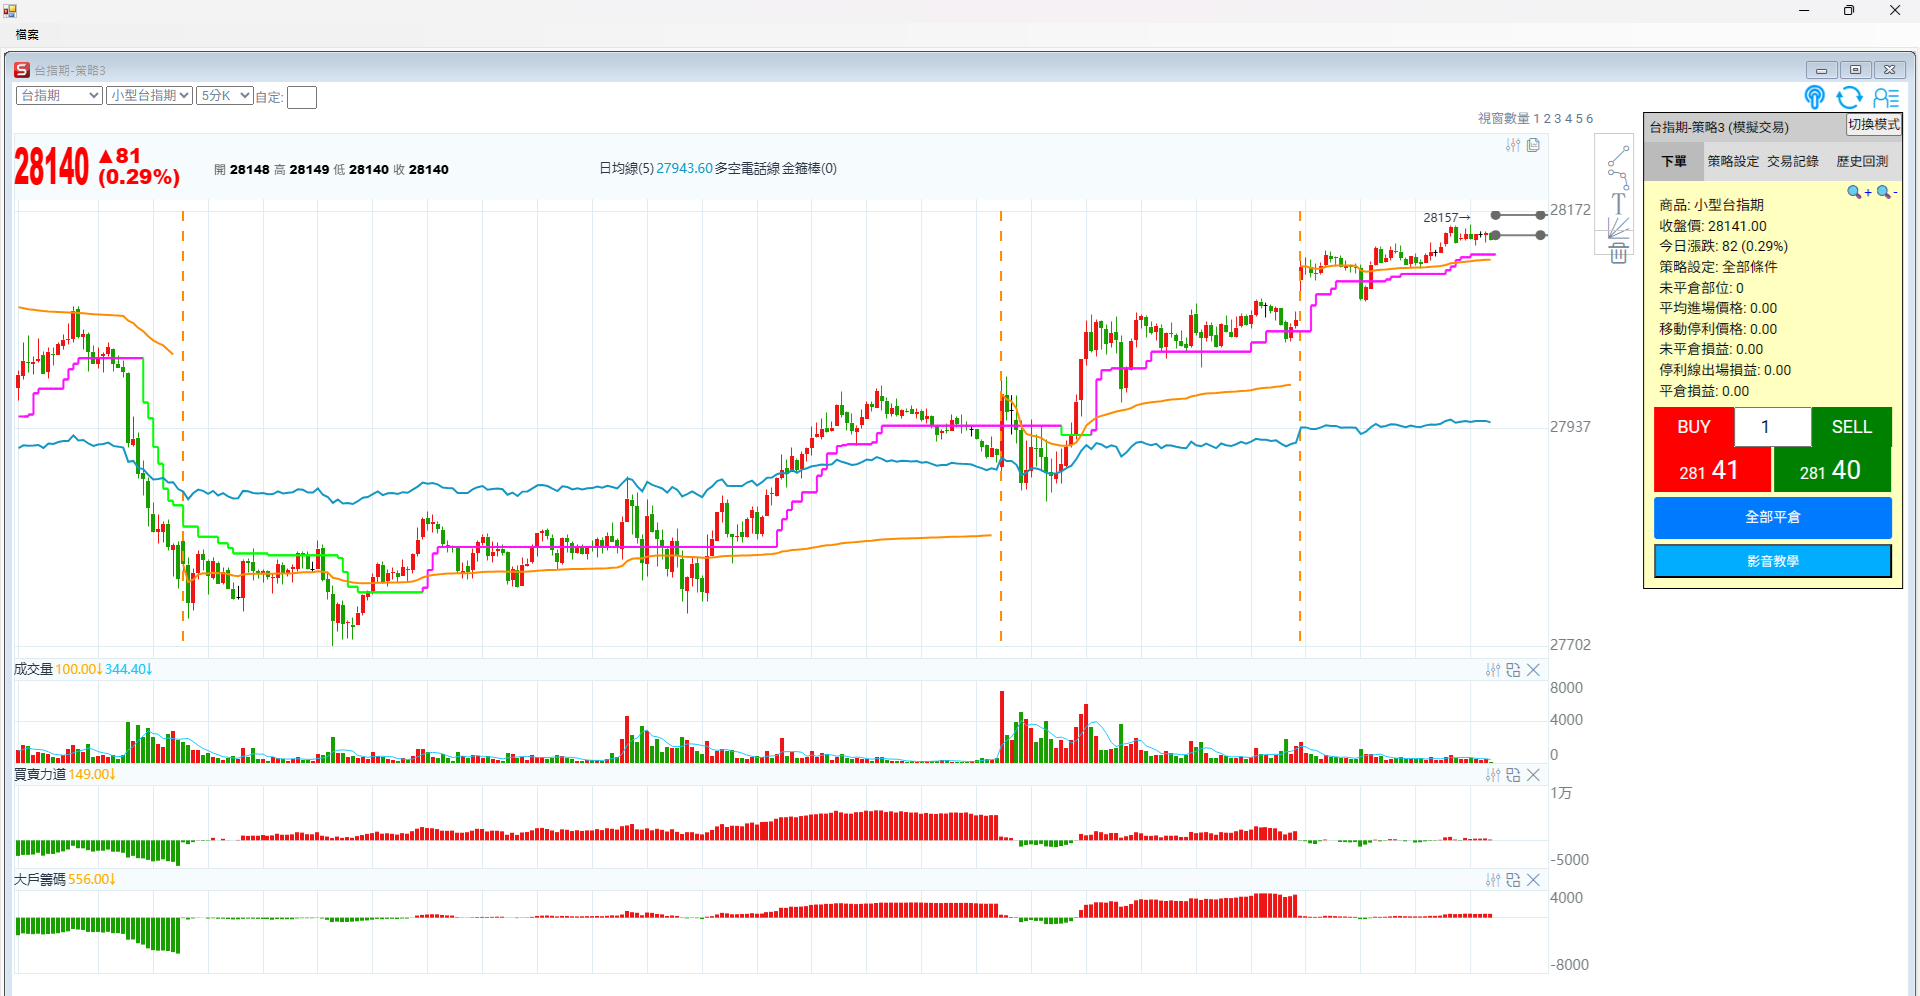1920x996 pixels.
Task: Open the user list icon
Action: [x=1886, y=97]
